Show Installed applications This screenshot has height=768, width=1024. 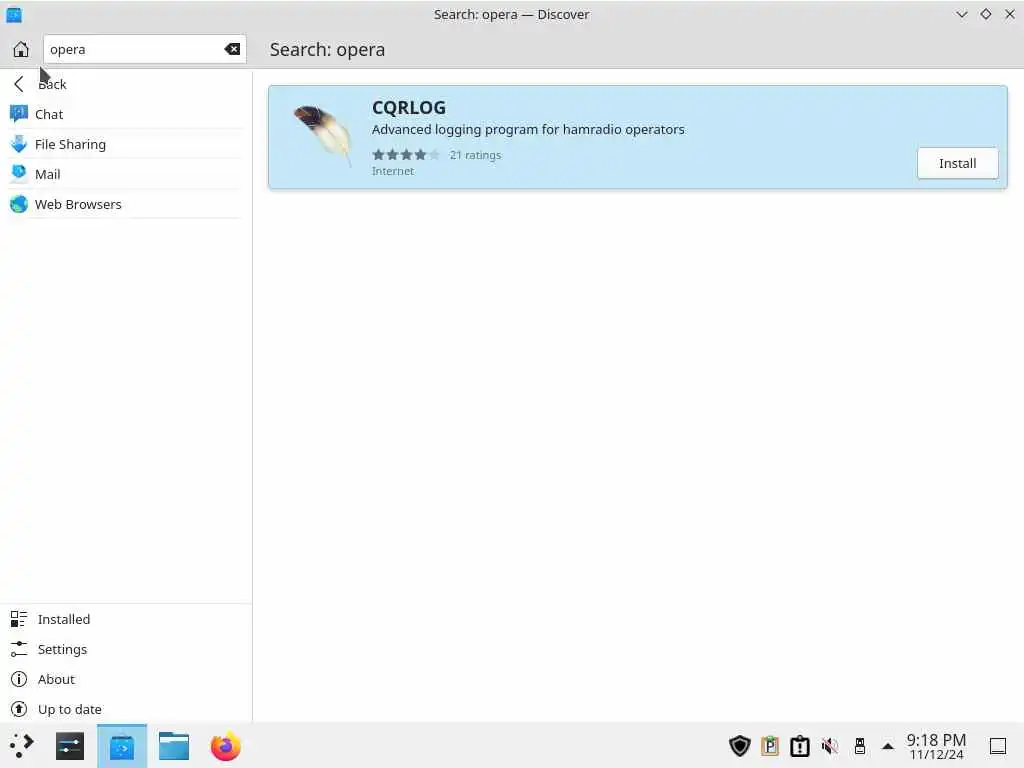coord(126,619)
